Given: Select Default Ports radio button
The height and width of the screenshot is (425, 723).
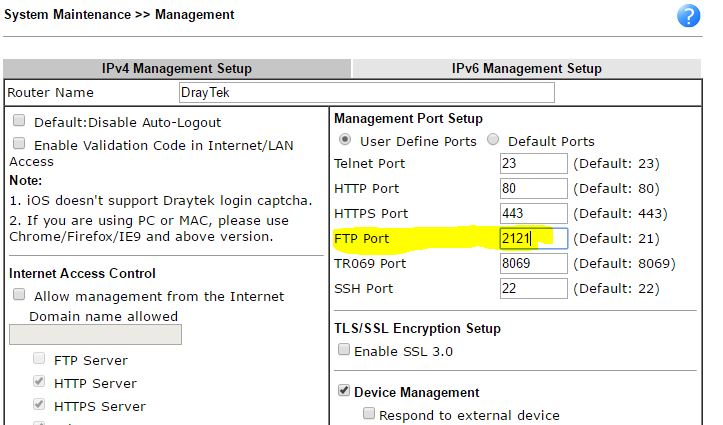Looking at the screenshot, I should (494, 141).
